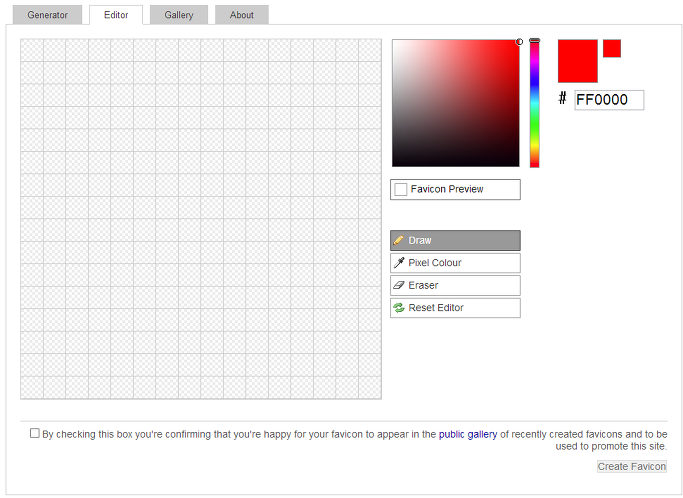Click the Favicon Preview thumbnail box
This screenshot has height=498, width=683.
pyautogui.click(x=401, y=190)
